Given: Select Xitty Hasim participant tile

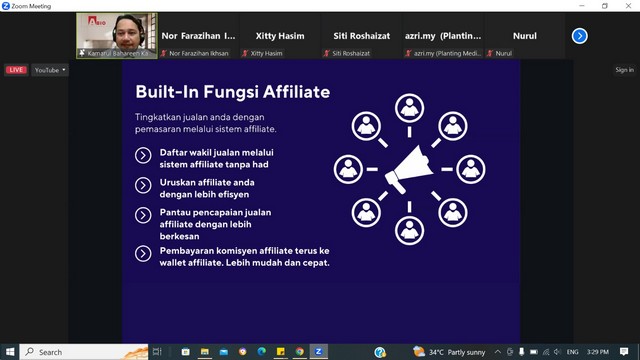Looking at the screenshot, I should coord(280,36).
